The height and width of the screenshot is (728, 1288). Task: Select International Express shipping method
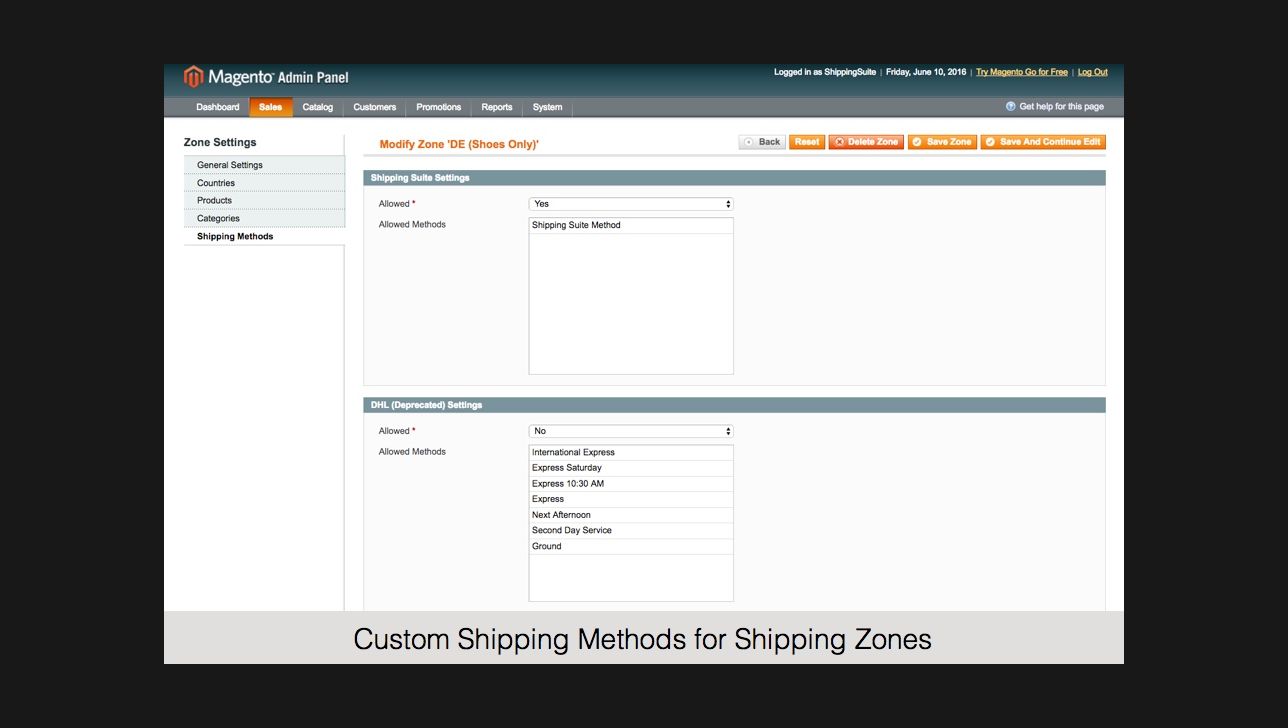(x=573, y=452)
